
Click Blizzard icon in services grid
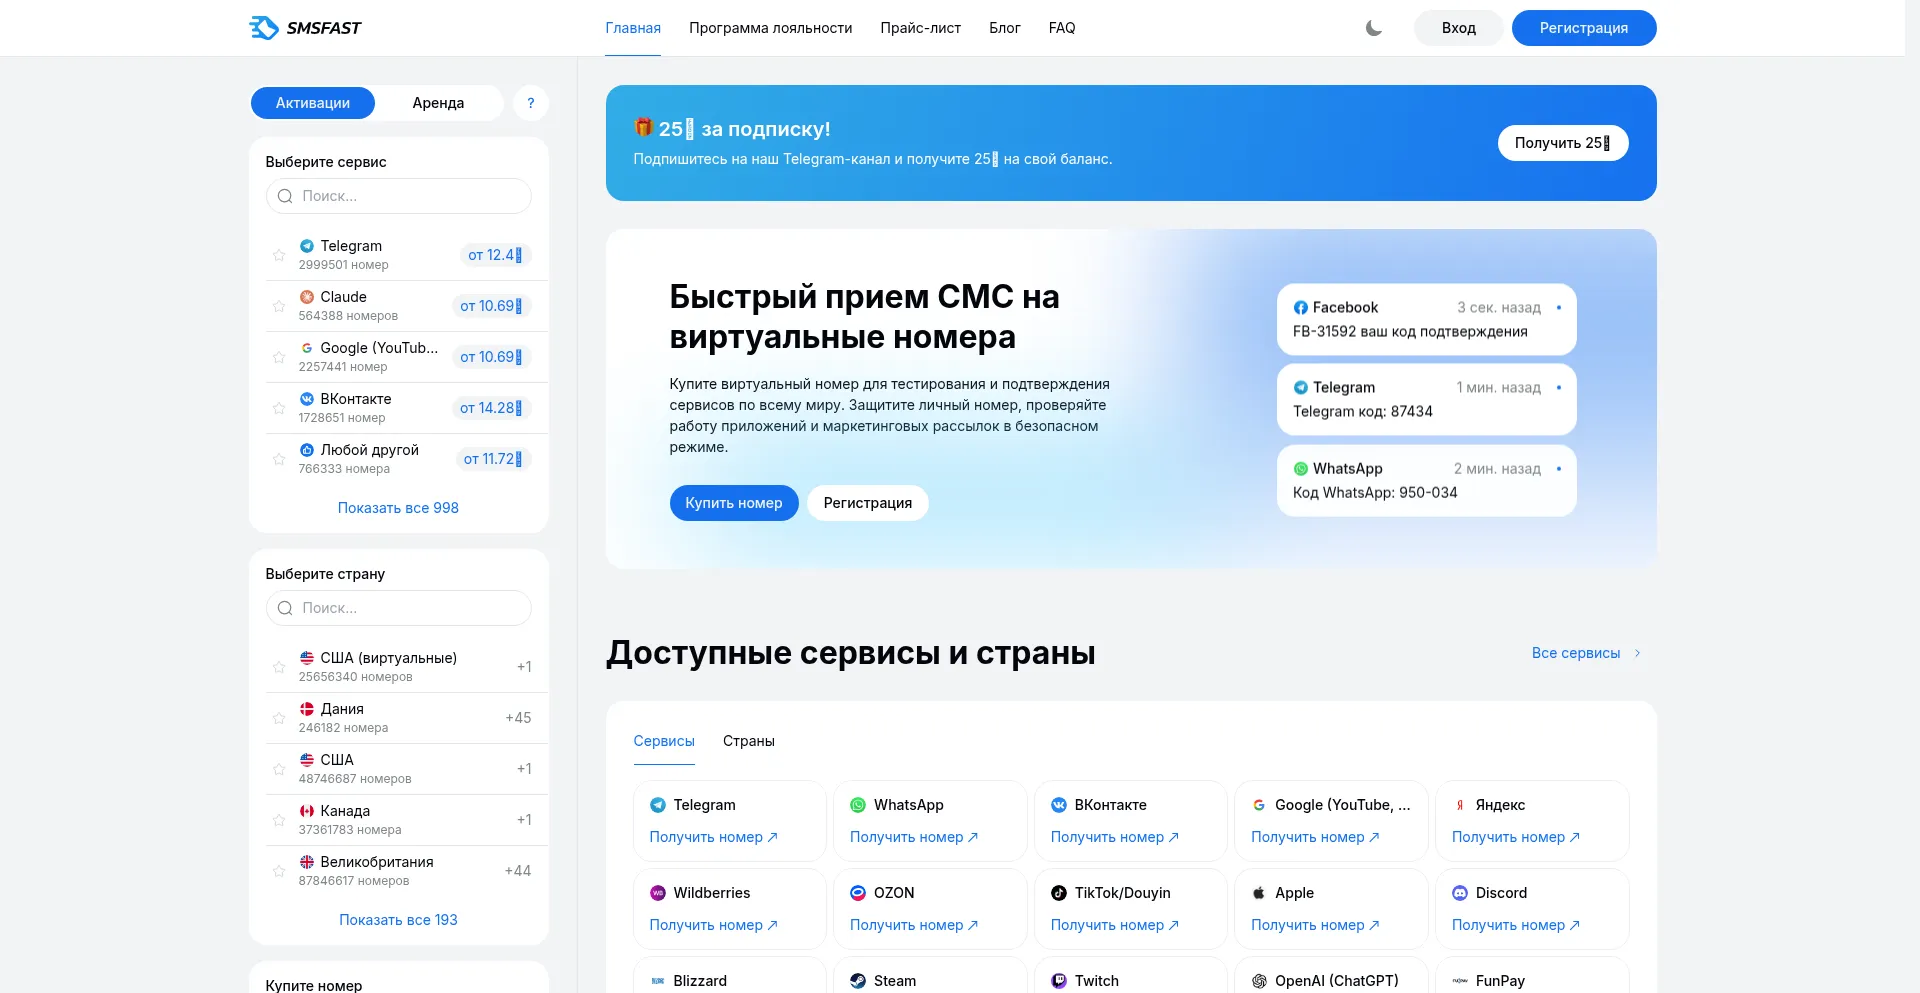click(658, 981)
